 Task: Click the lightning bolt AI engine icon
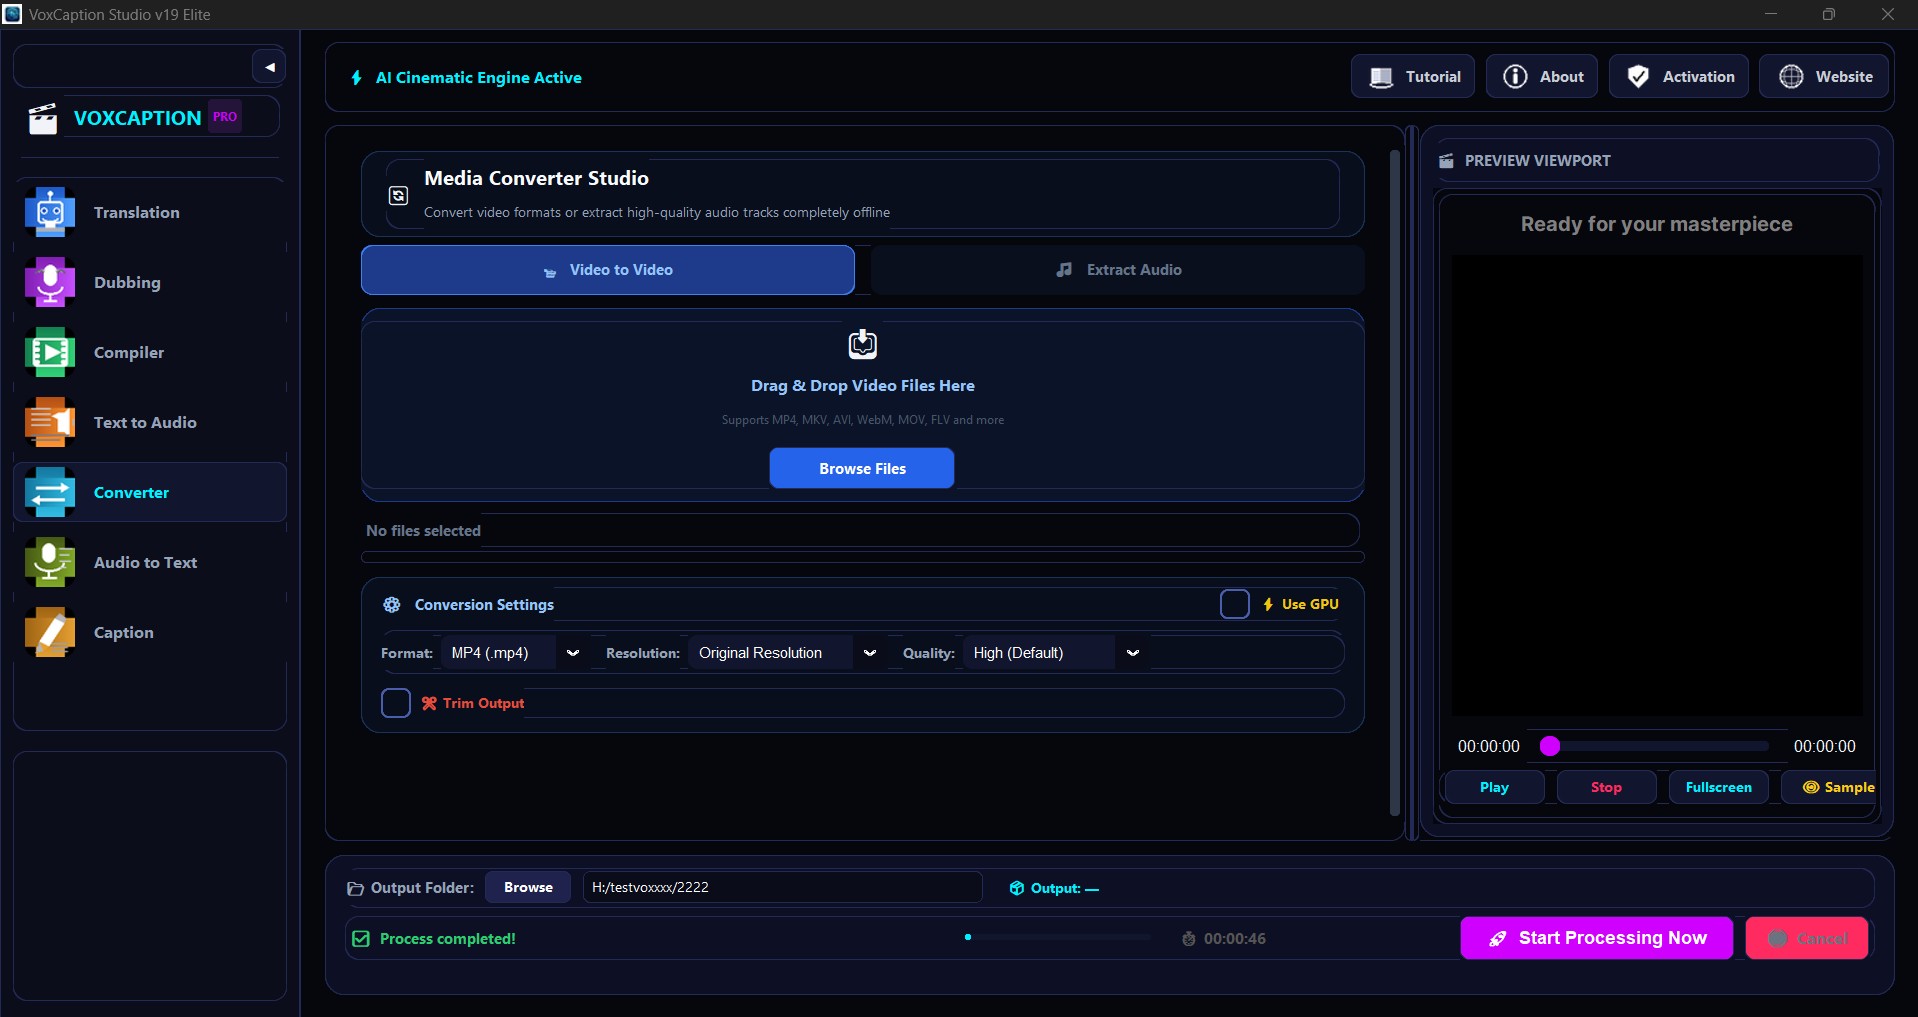(357, 77)
